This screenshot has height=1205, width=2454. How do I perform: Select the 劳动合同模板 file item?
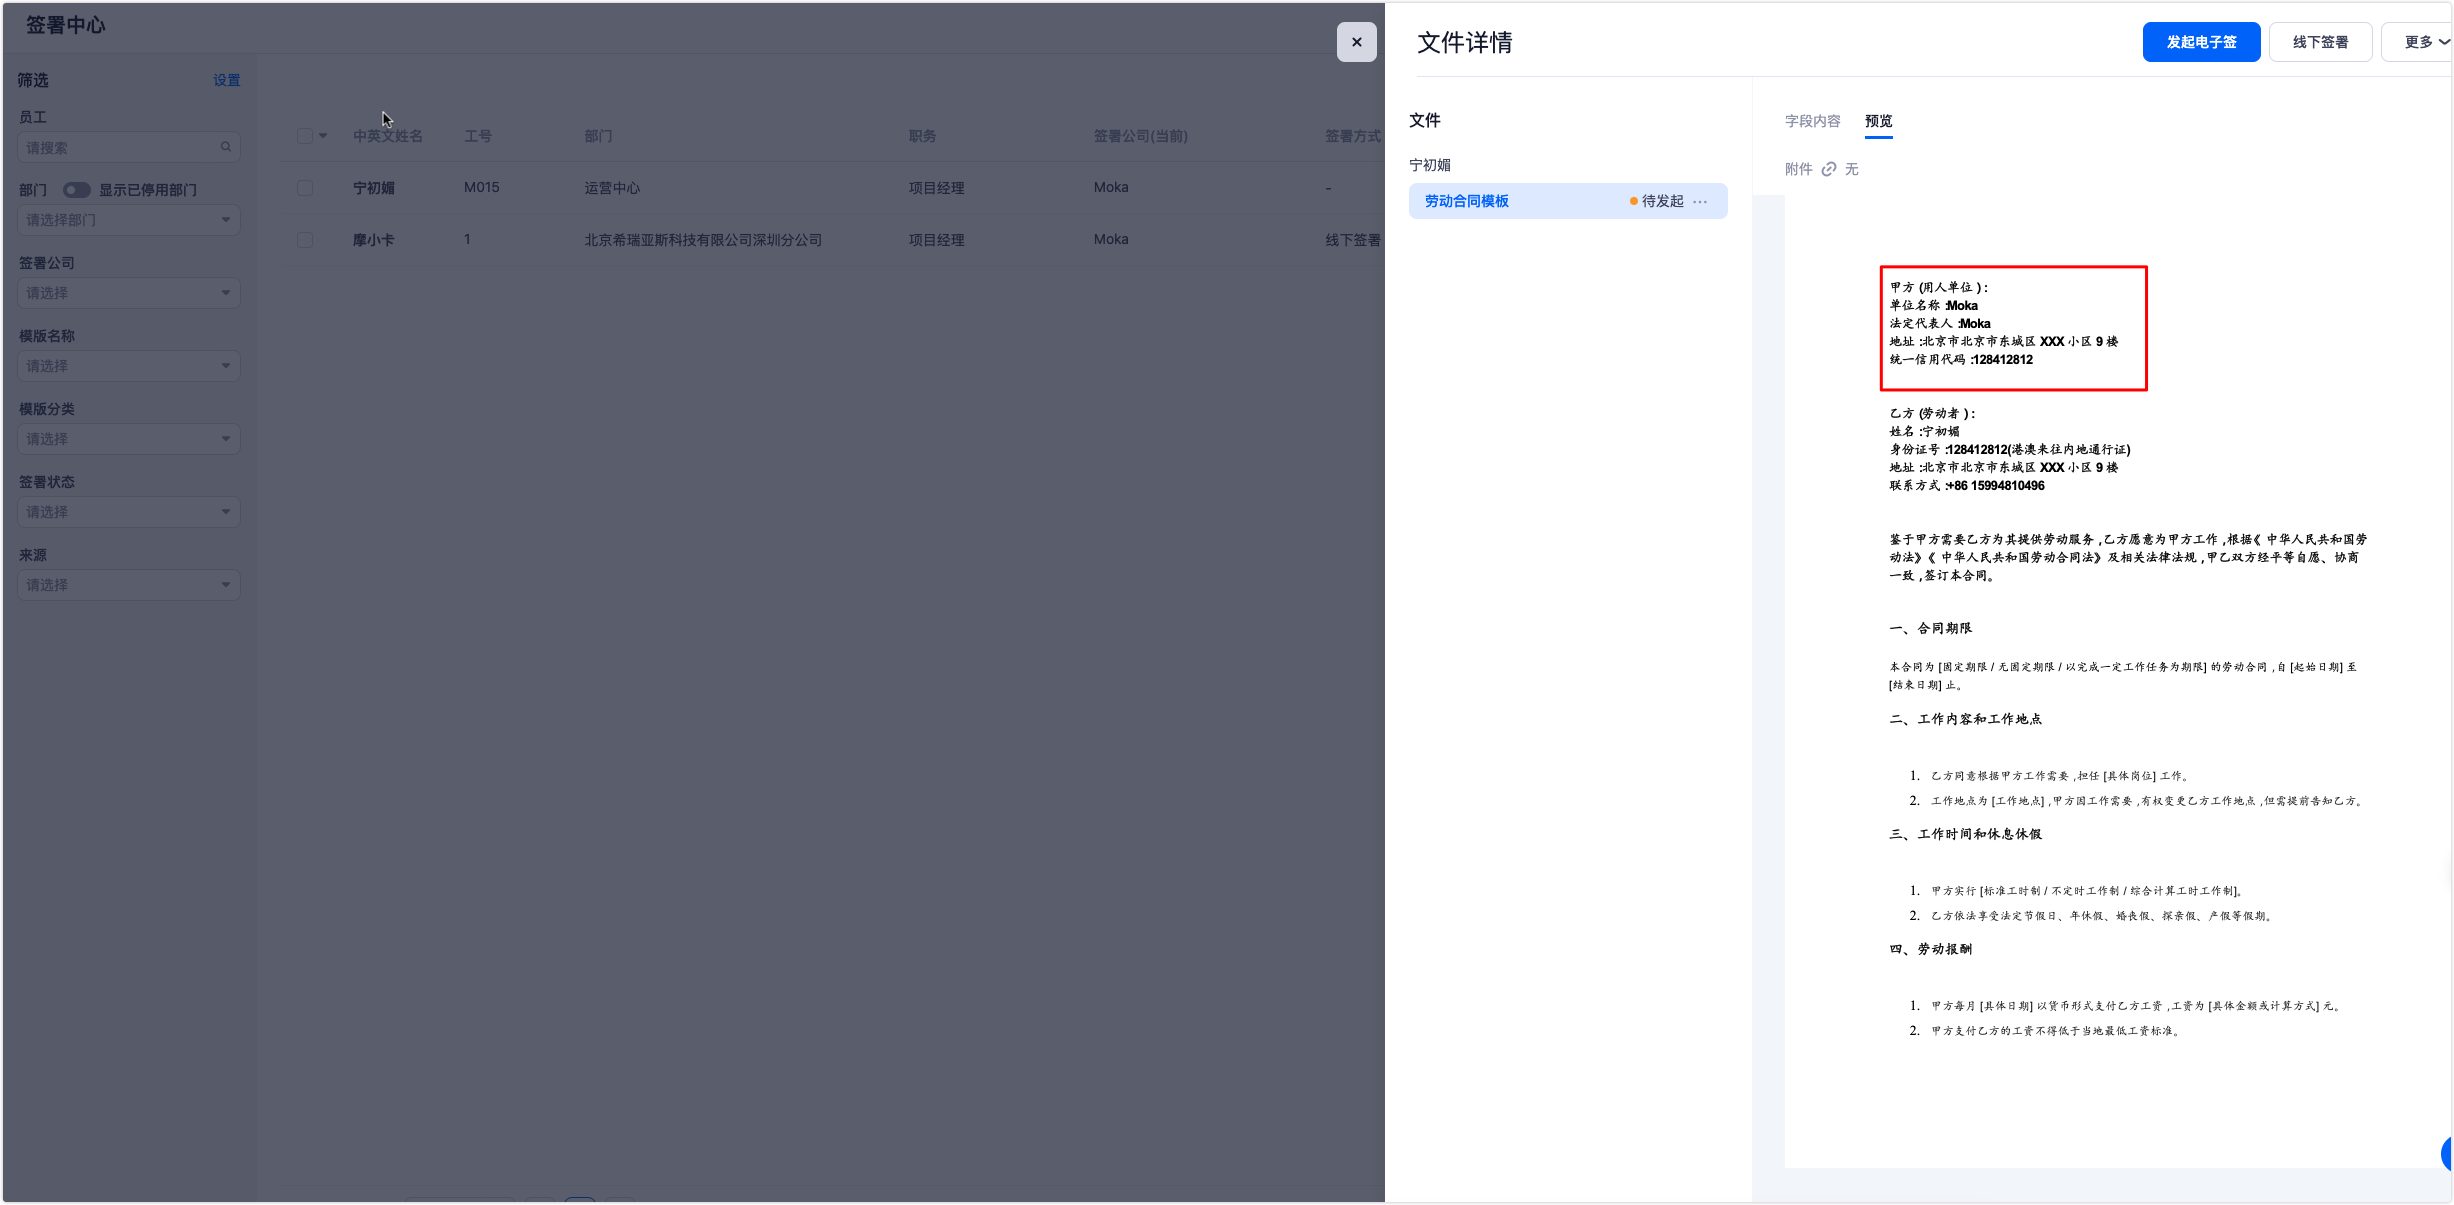pyautogui.click(x=1467, y=201)
